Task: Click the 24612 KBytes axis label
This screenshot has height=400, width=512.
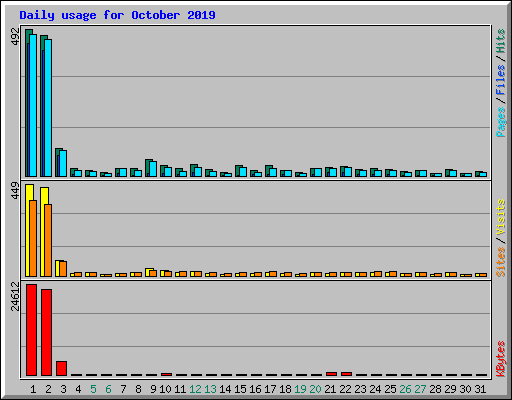Action: click(15, 296)
